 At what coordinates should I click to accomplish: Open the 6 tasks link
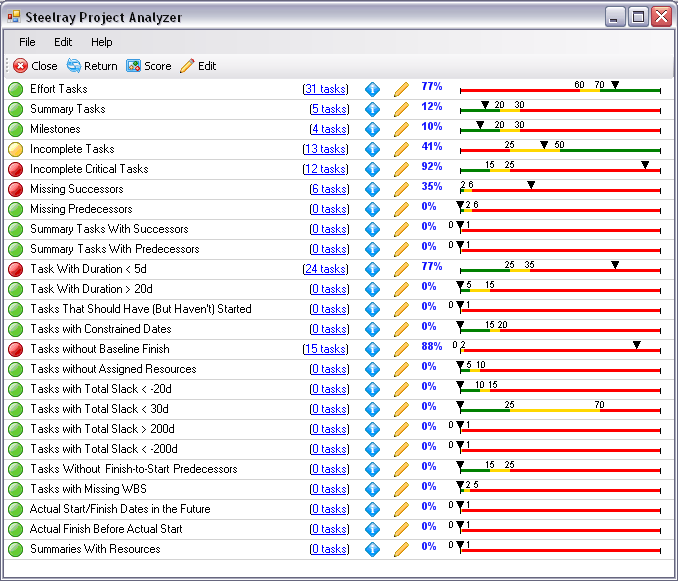click(x=329, y=189)
